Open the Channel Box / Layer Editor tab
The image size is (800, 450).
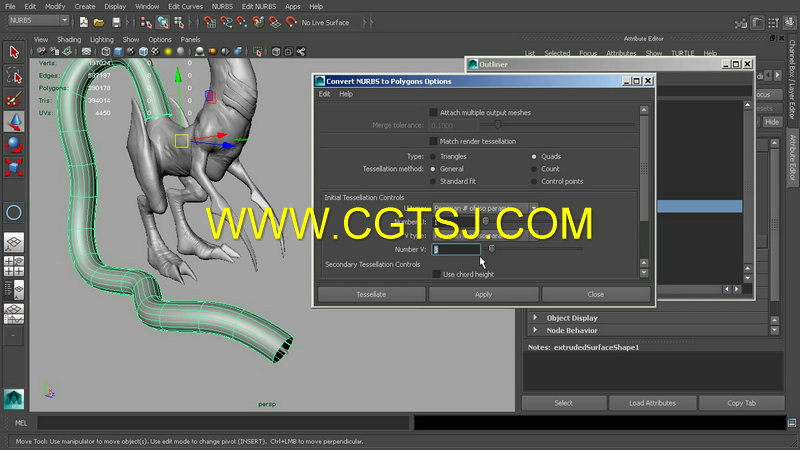[x=792, y=78]
